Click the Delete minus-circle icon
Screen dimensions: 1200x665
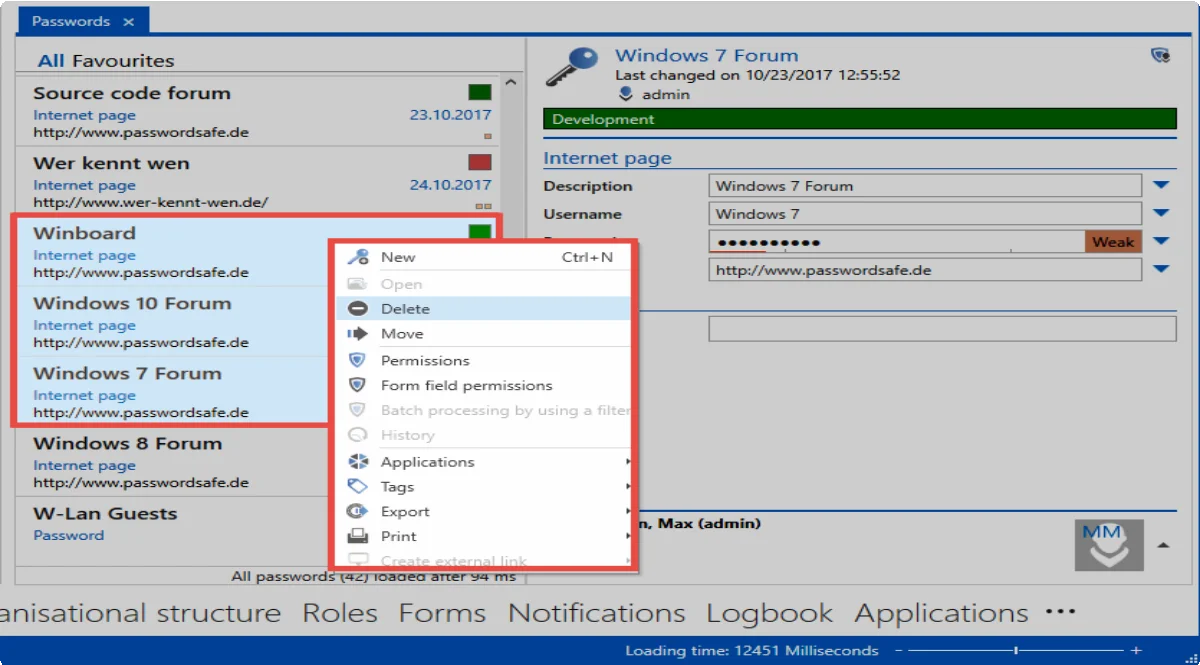(358, 309)
